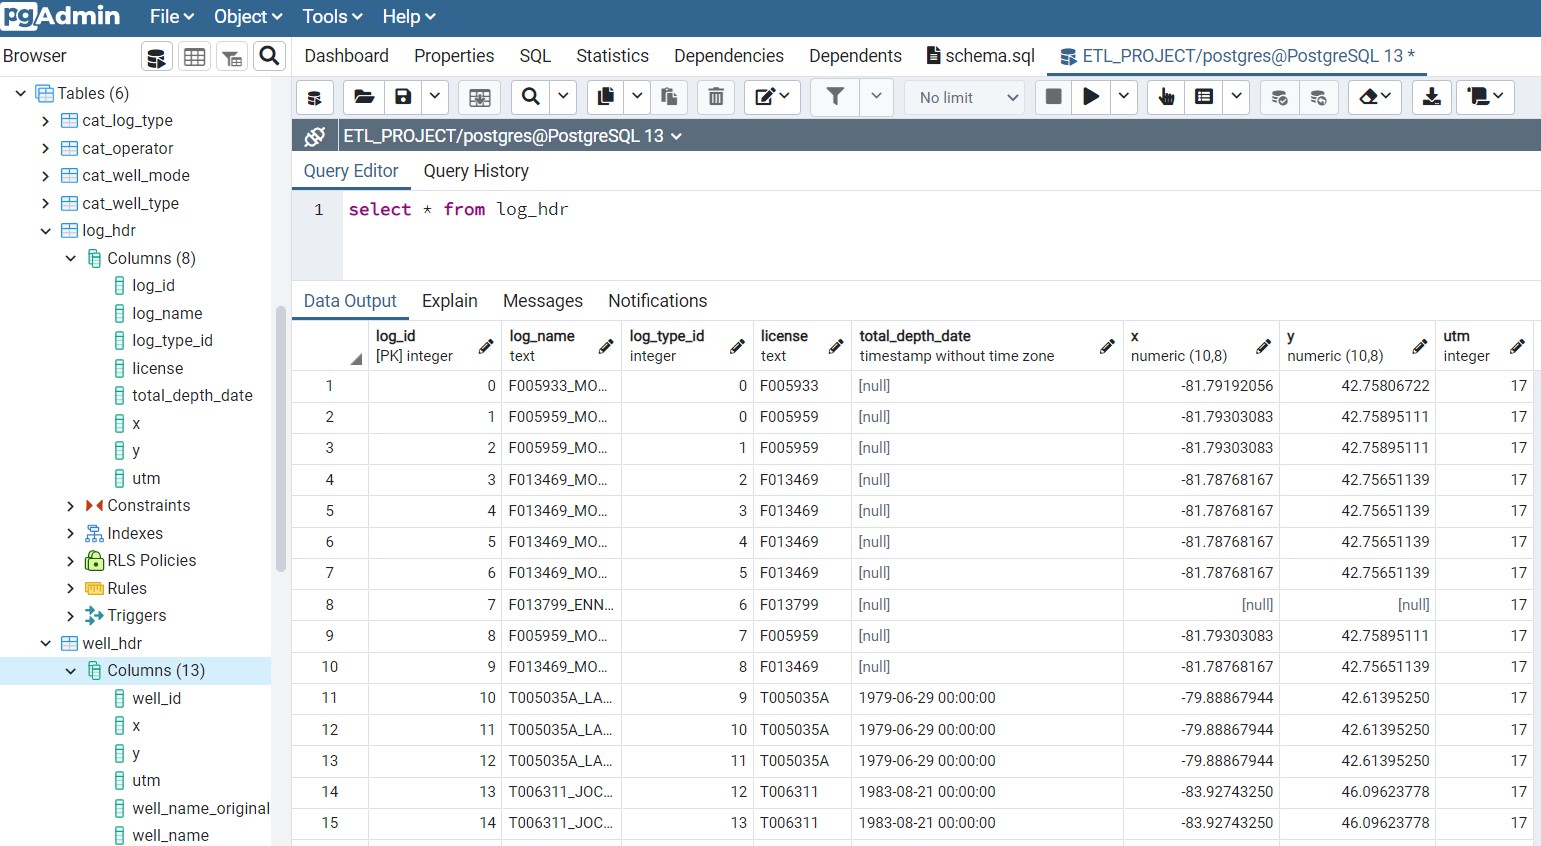This screenshot has height=846, width=1541.
Task: Click the Edit pencil icon in toolbar
Action: pos(772,97)
